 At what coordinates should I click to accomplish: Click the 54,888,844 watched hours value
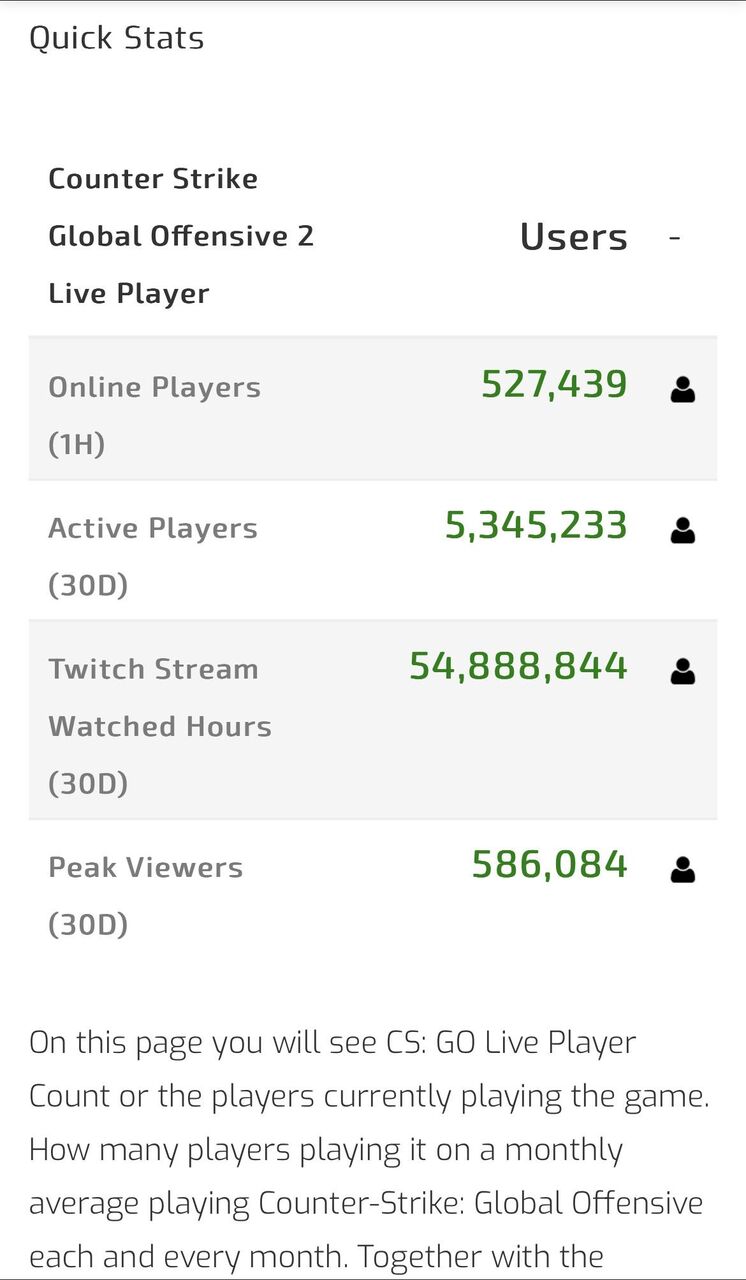(x=519, y=666)
